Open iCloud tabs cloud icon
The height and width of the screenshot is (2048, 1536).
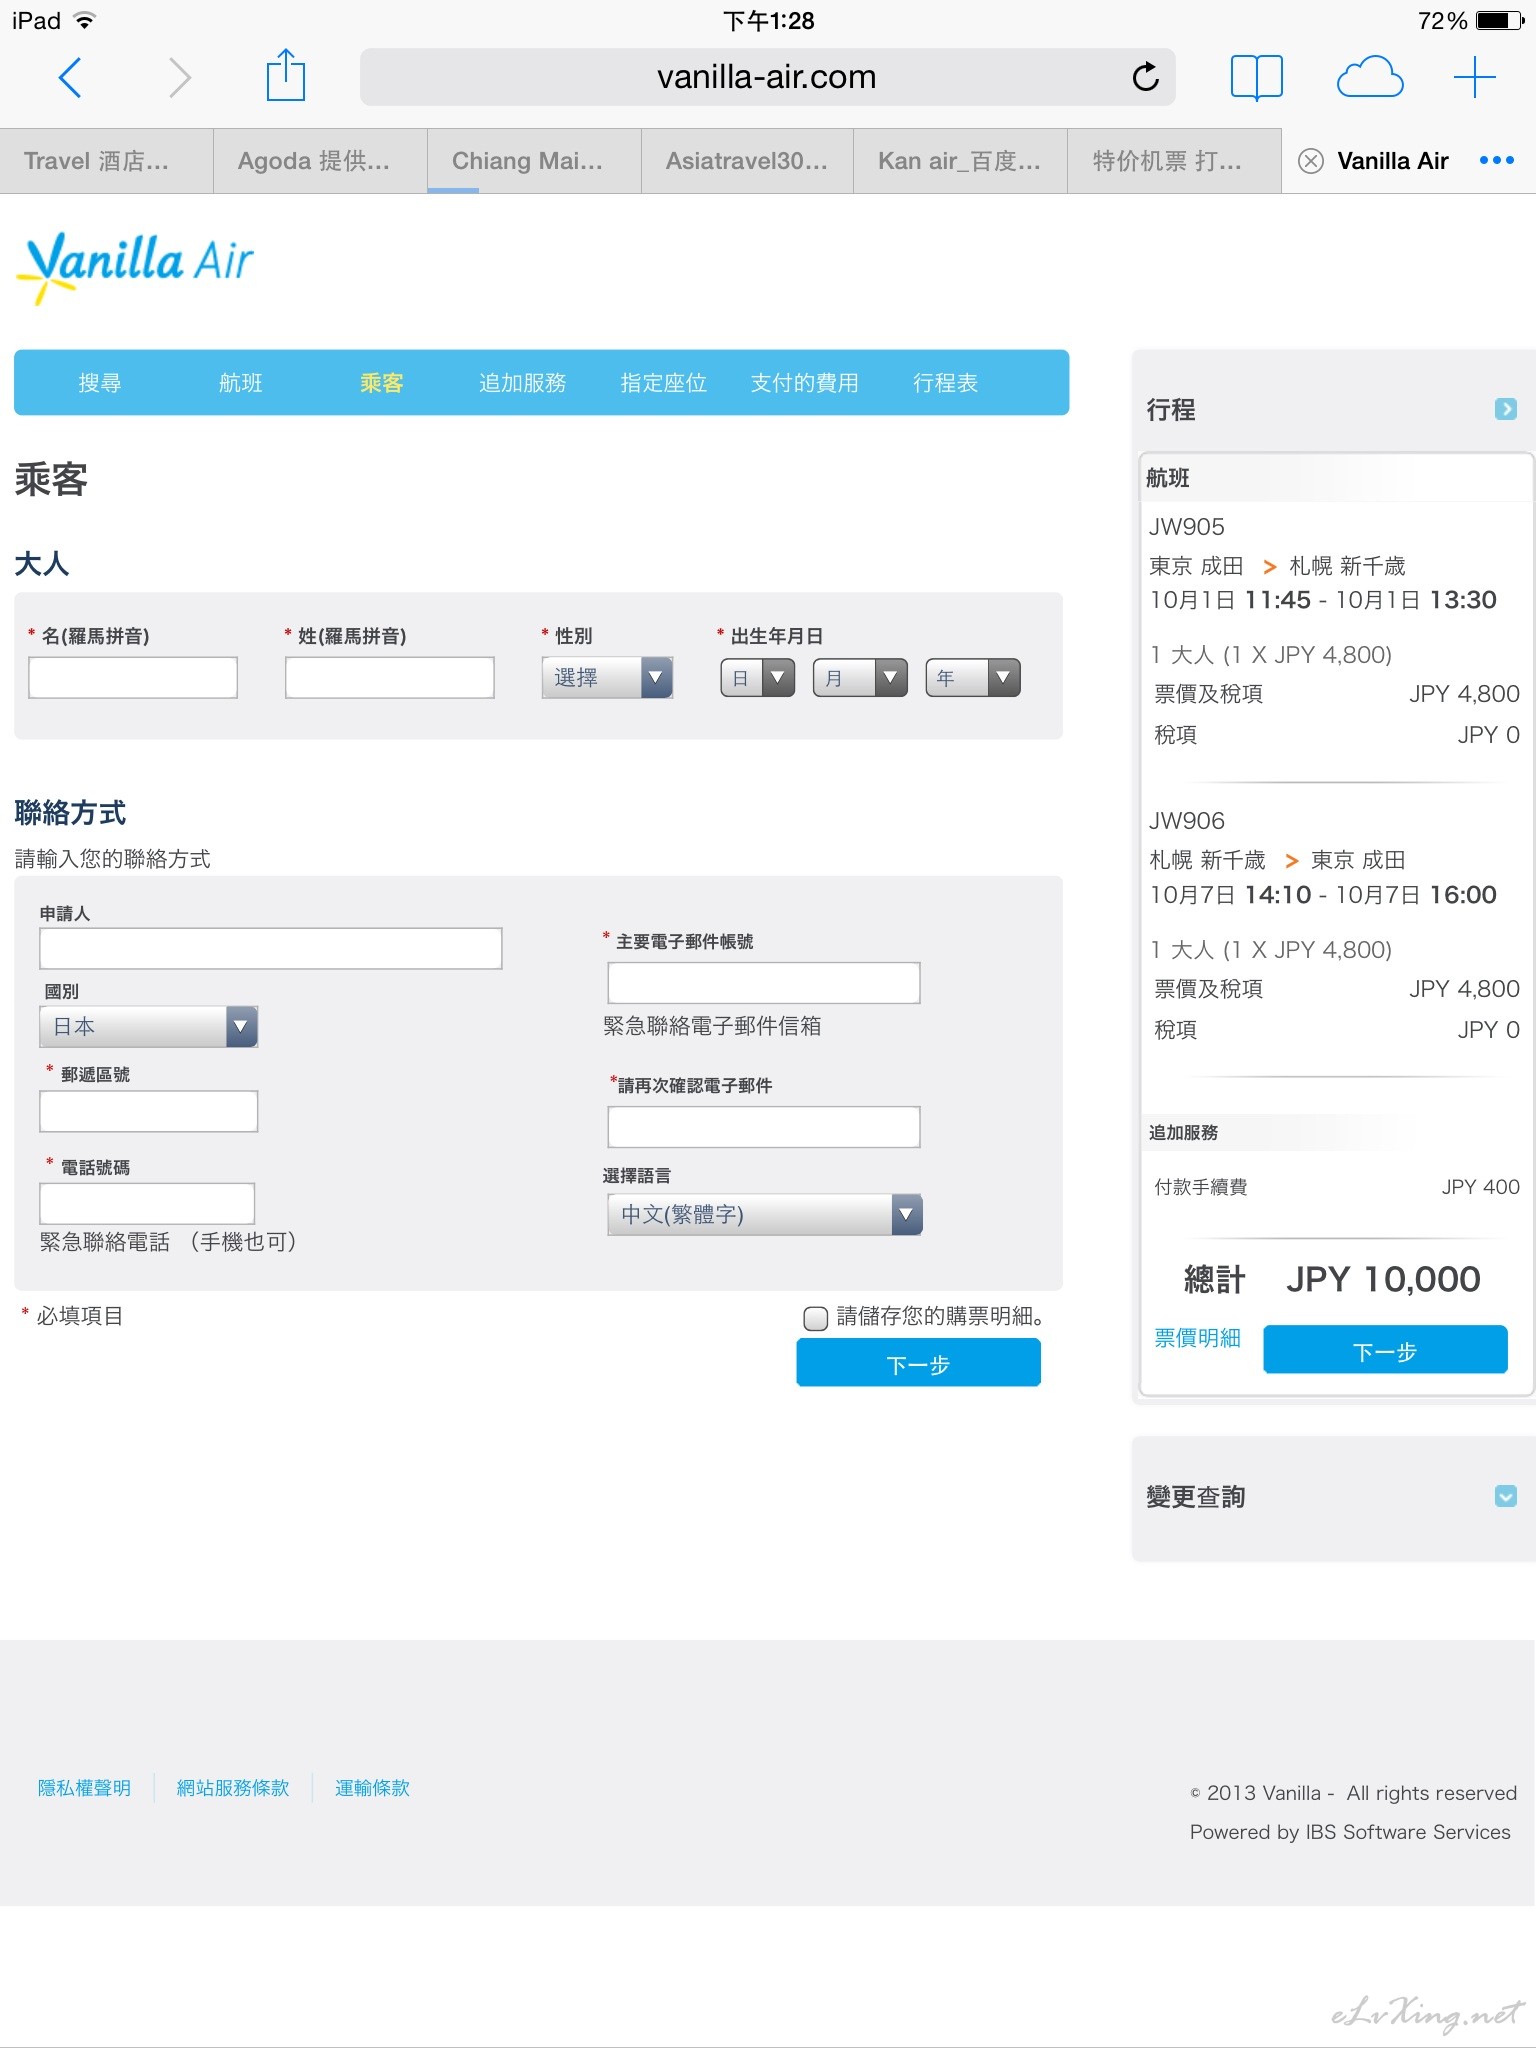pos(1369,77)
